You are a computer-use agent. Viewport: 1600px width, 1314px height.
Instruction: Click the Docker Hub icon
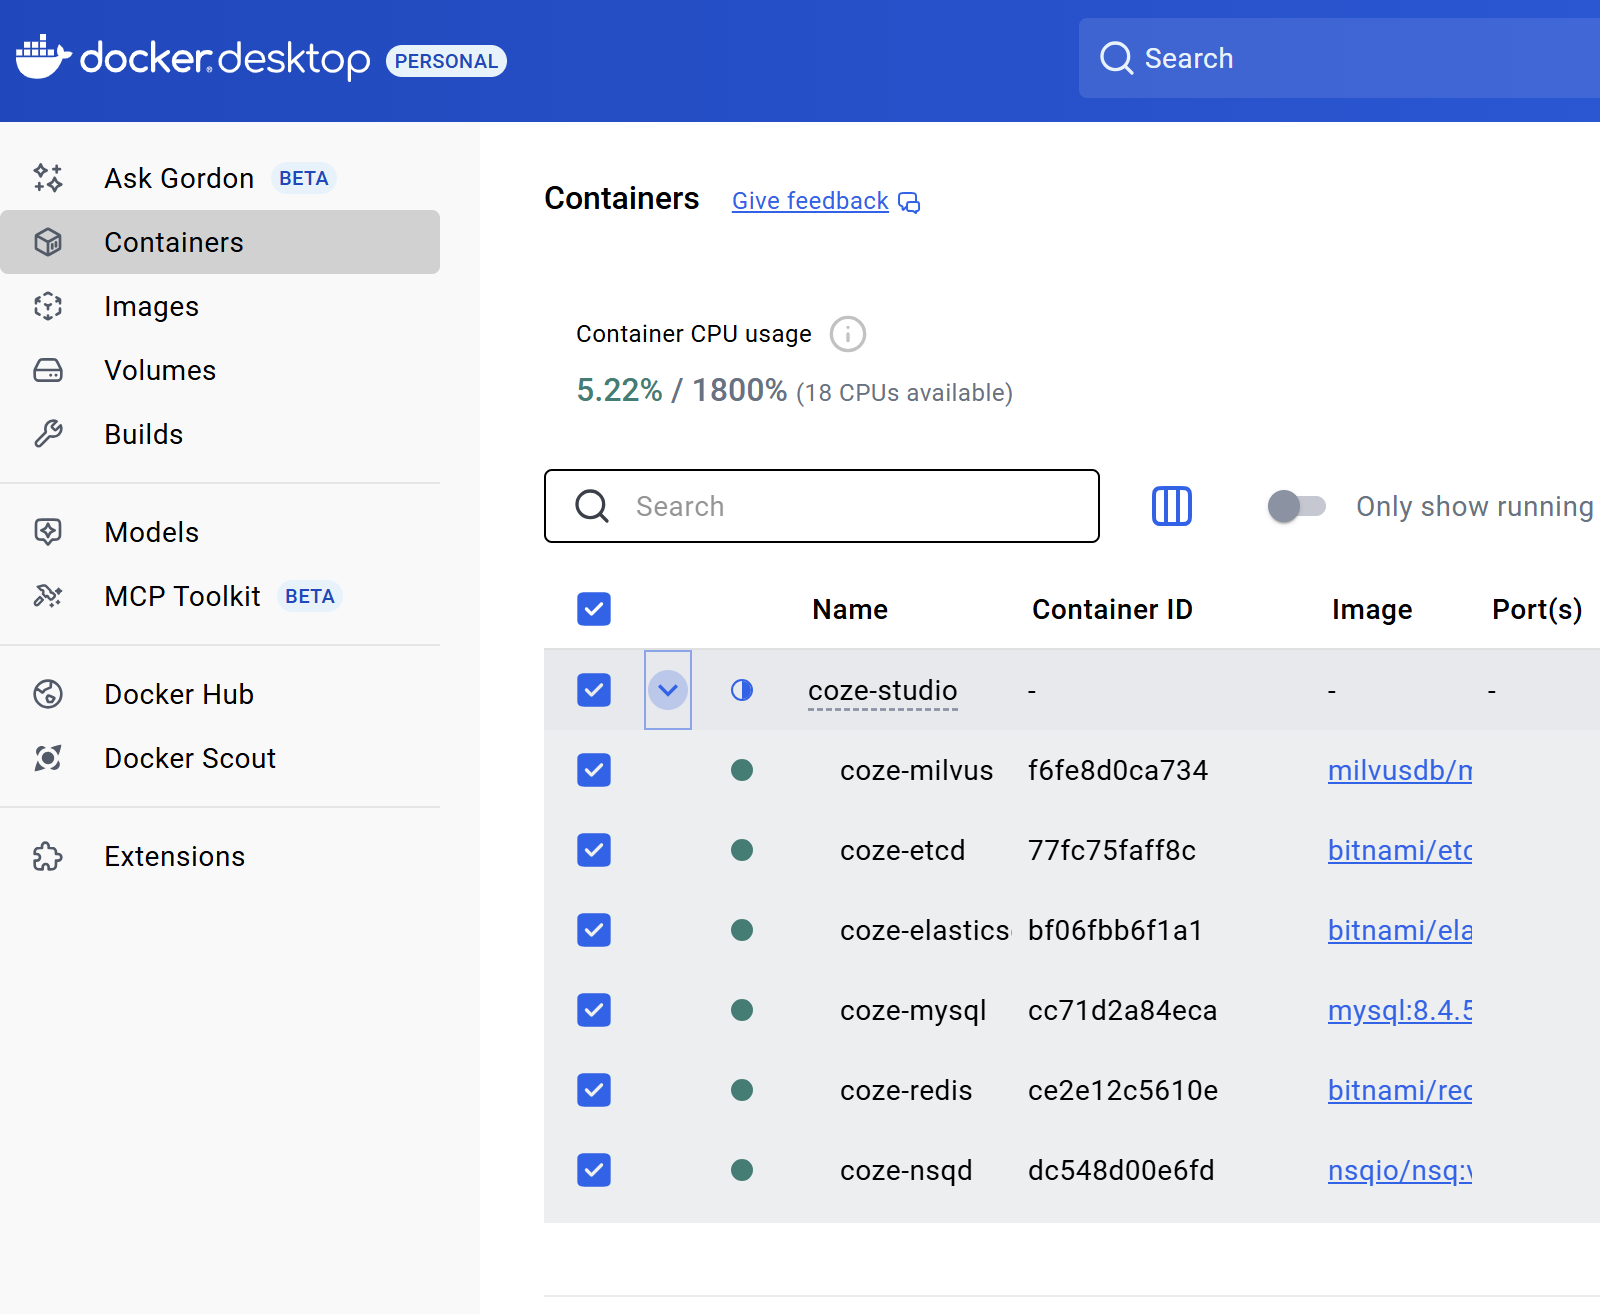[48, 694]
